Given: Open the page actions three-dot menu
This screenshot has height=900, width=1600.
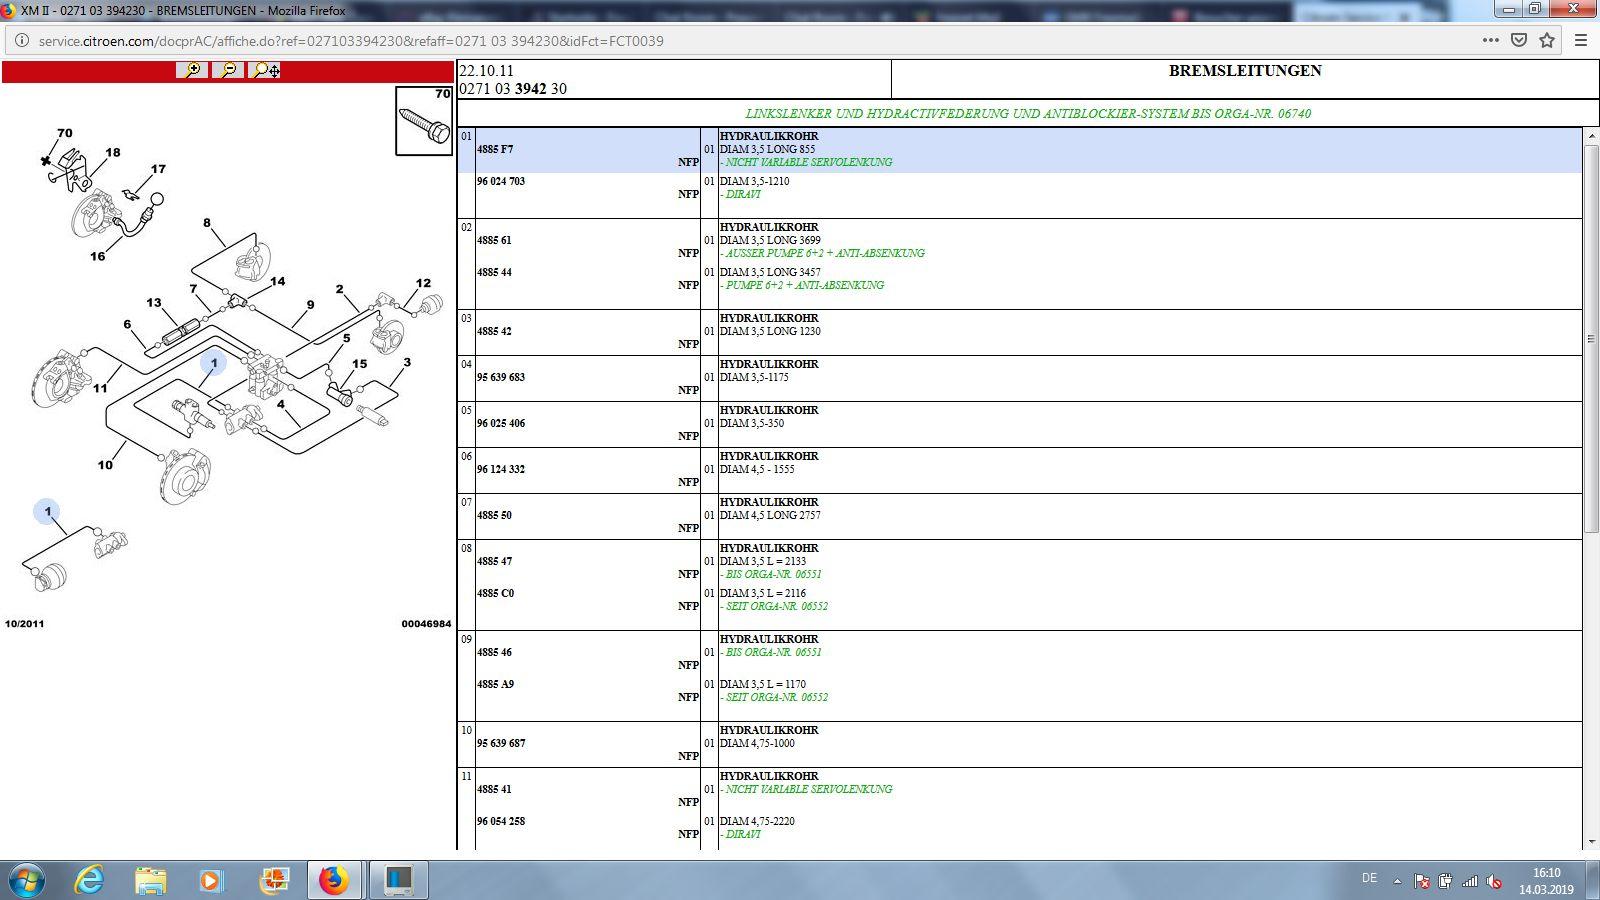Looking at the screenshot, I should pos(1490,41).
